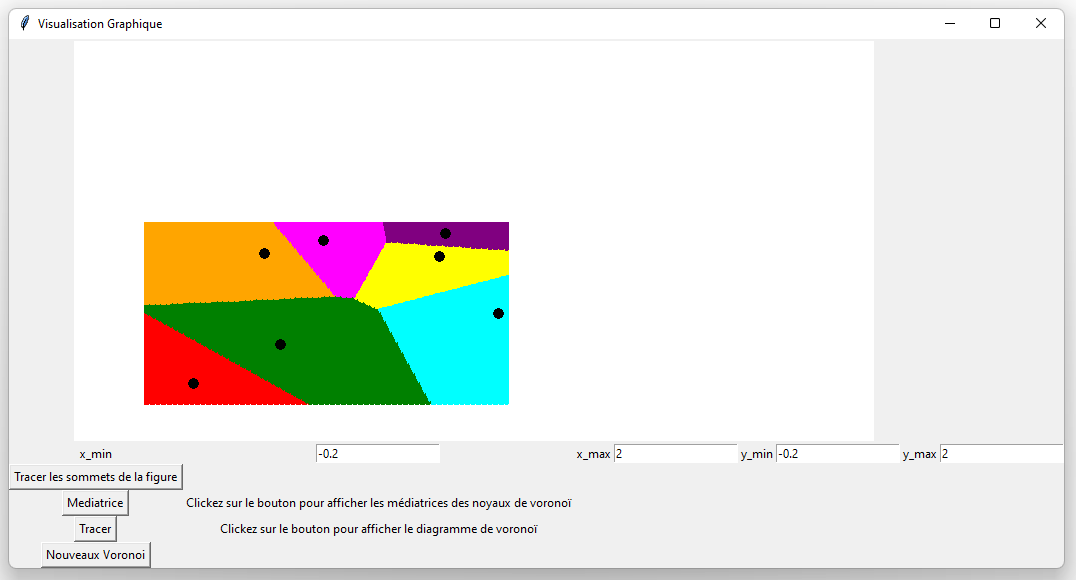Click the purple Voronoi region
Viewport: 1076px width, 580px height.
point(480,234)
